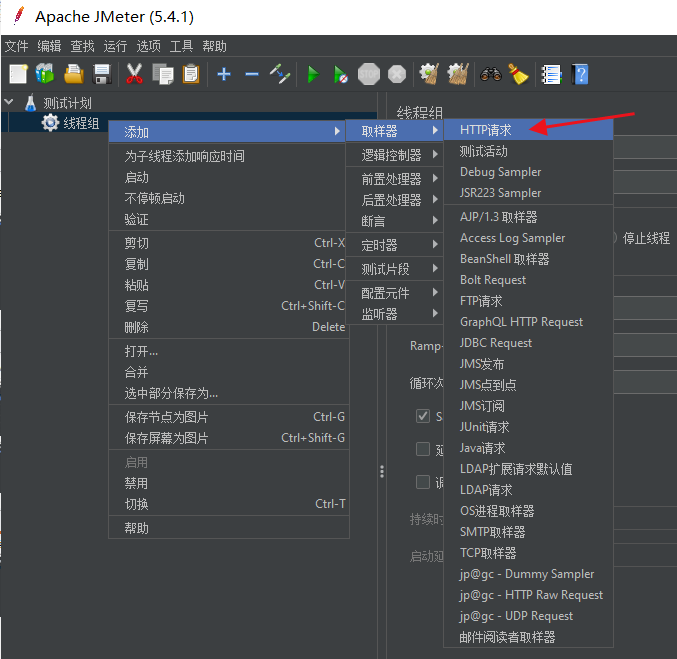Click the Collapse all minus icon
This screenshot has width=677, height=659.
click(252, 74)
